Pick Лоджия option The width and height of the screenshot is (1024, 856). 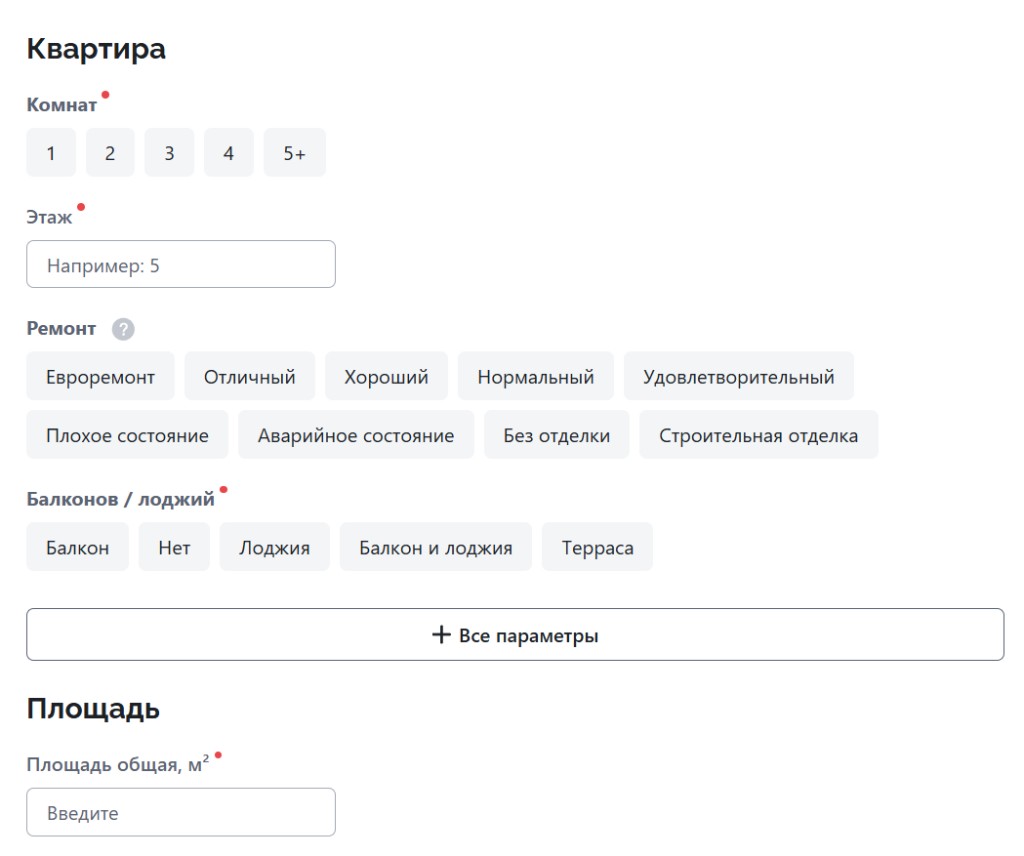274,547
